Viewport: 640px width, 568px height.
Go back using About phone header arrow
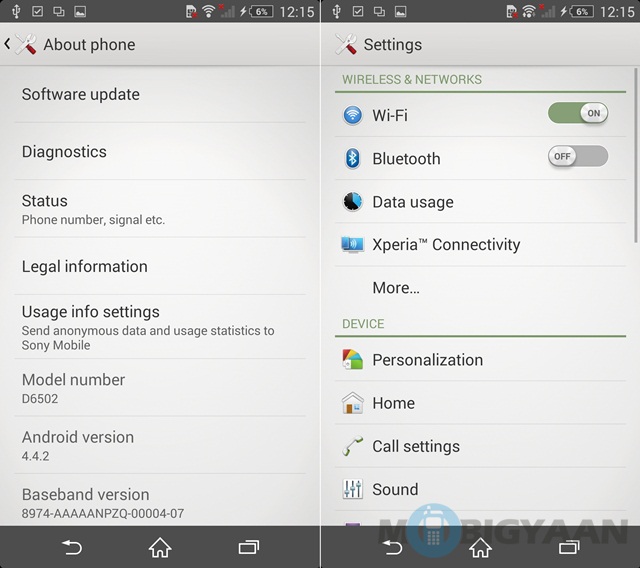tap(7, 44)
